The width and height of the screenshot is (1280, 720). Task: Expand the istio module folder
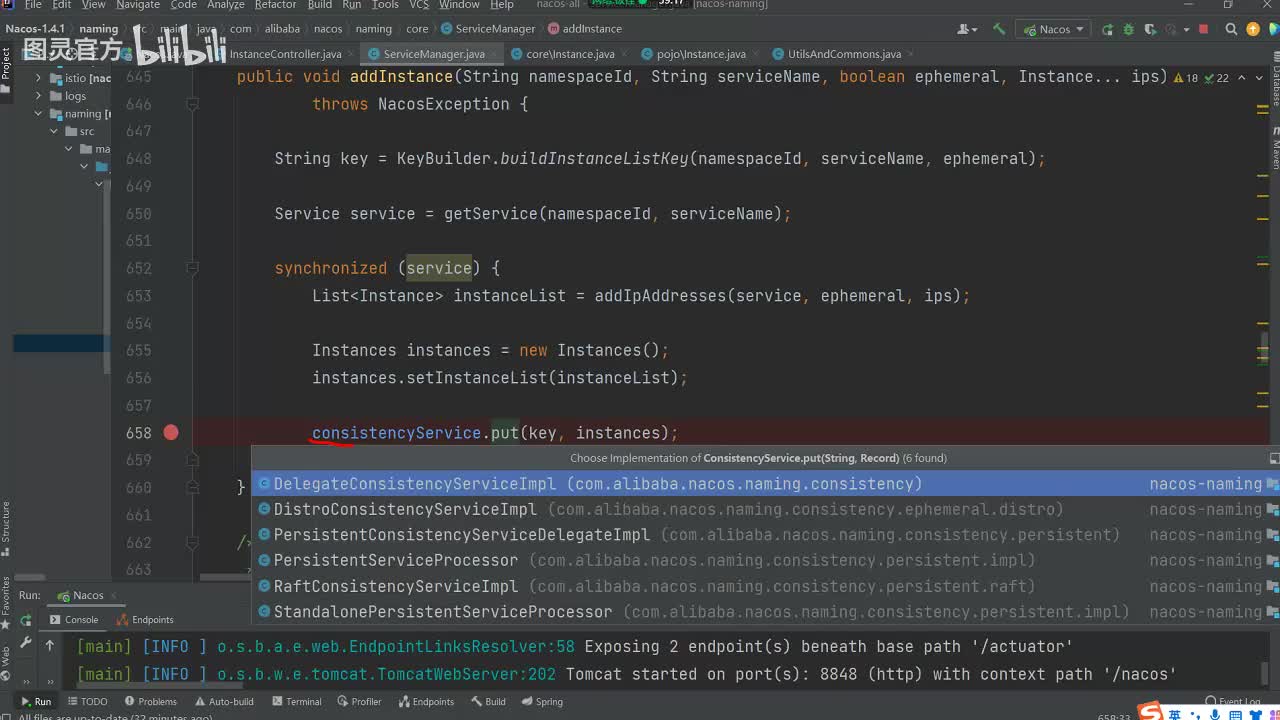pyautogui.click(x=39, y=78)
